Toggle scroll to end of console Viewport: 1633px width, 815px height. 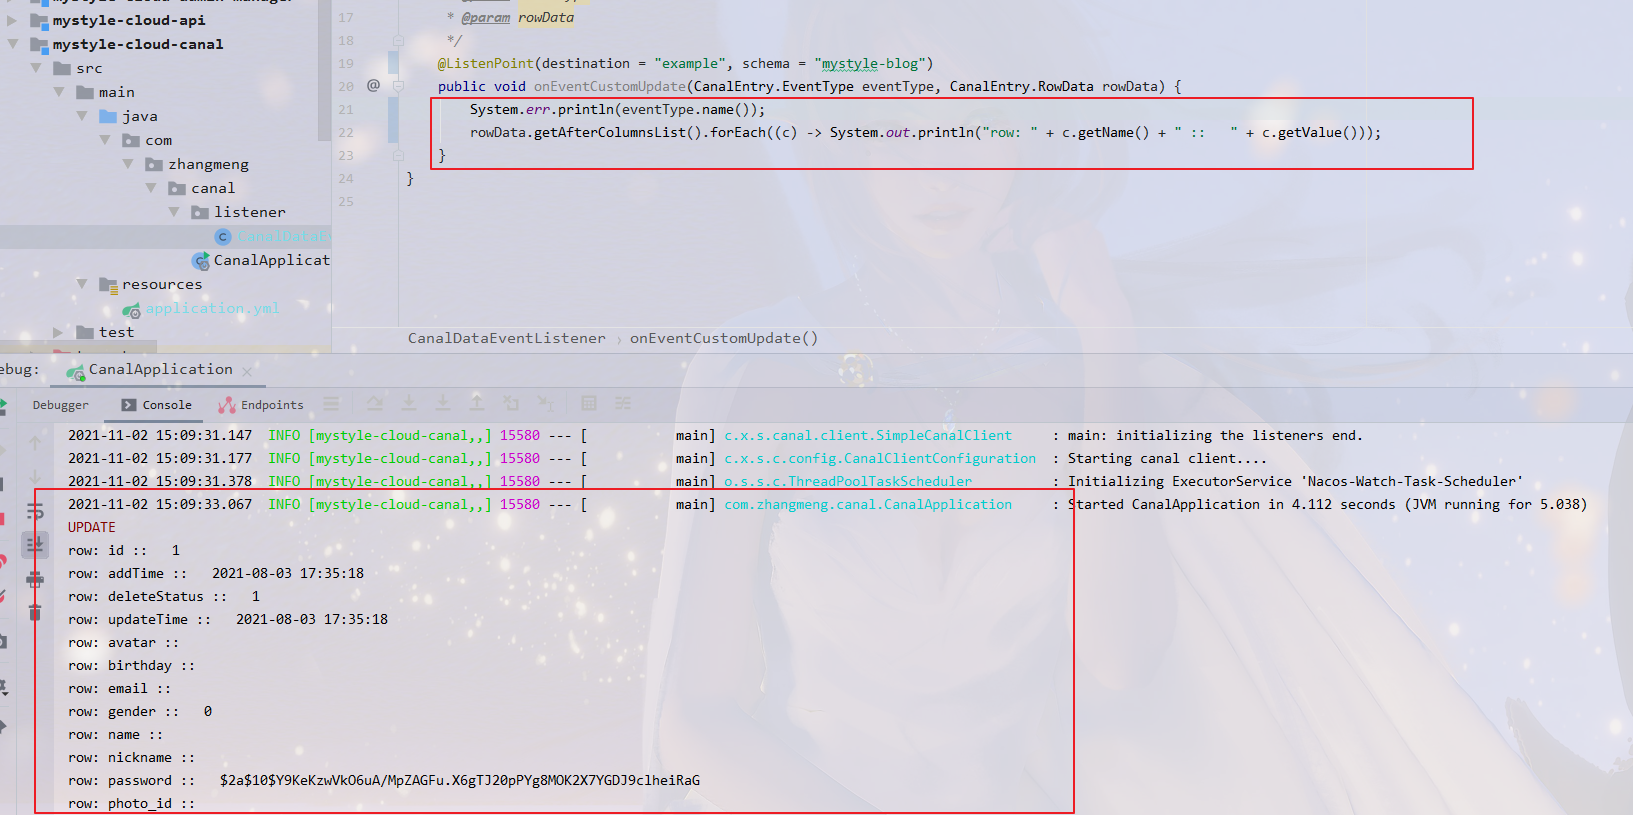tap(35, 545)
